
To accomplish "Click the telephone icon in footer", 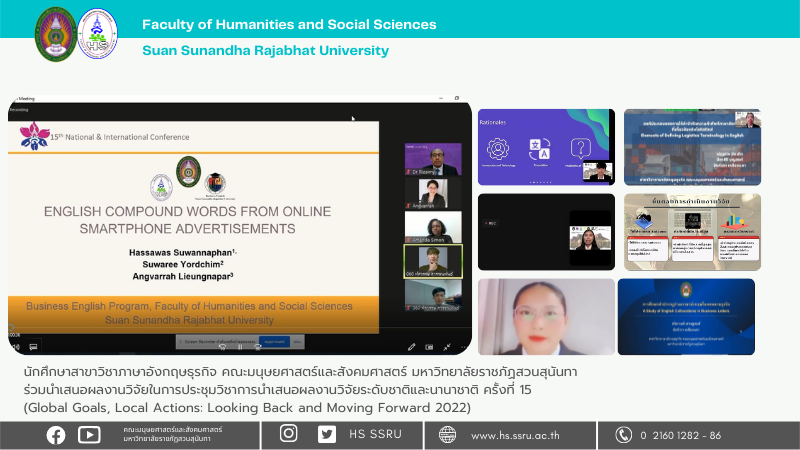I will pyautogui.click(x=624, y=434).
